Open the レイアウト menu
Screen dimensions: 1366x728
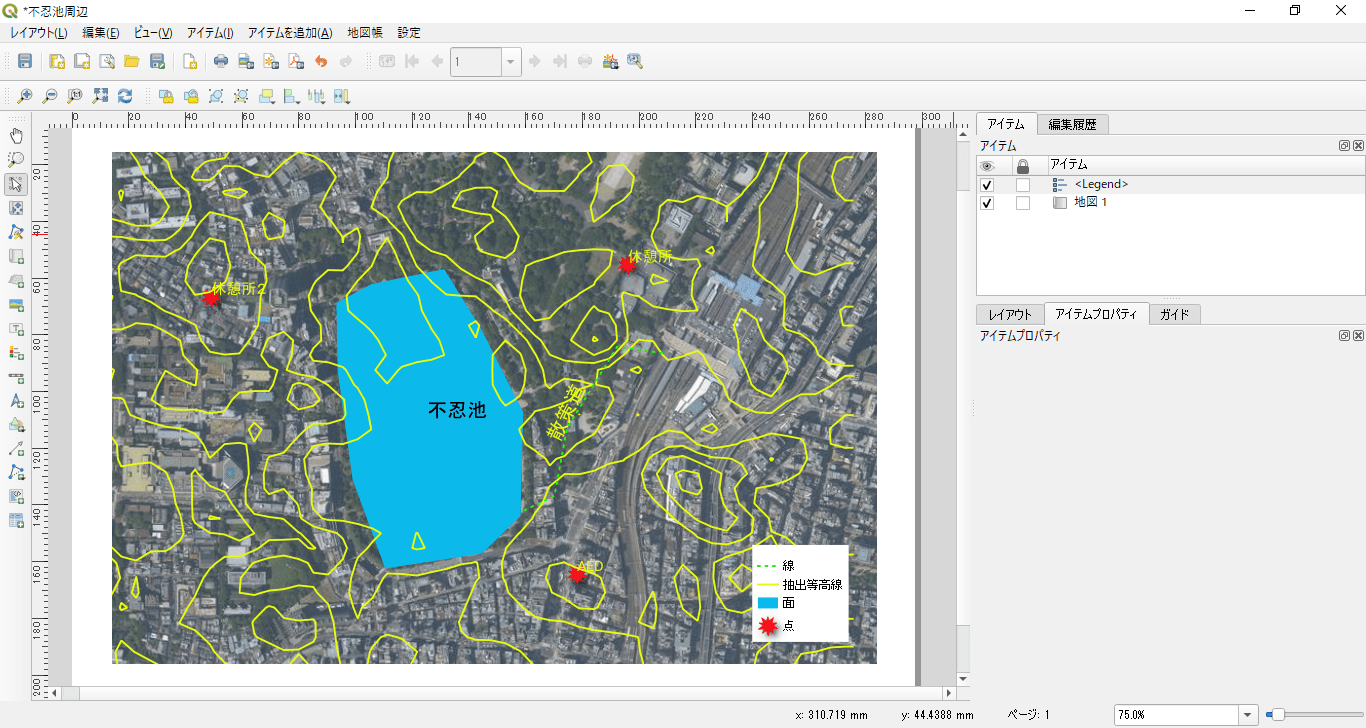click(x=39, y=33)
